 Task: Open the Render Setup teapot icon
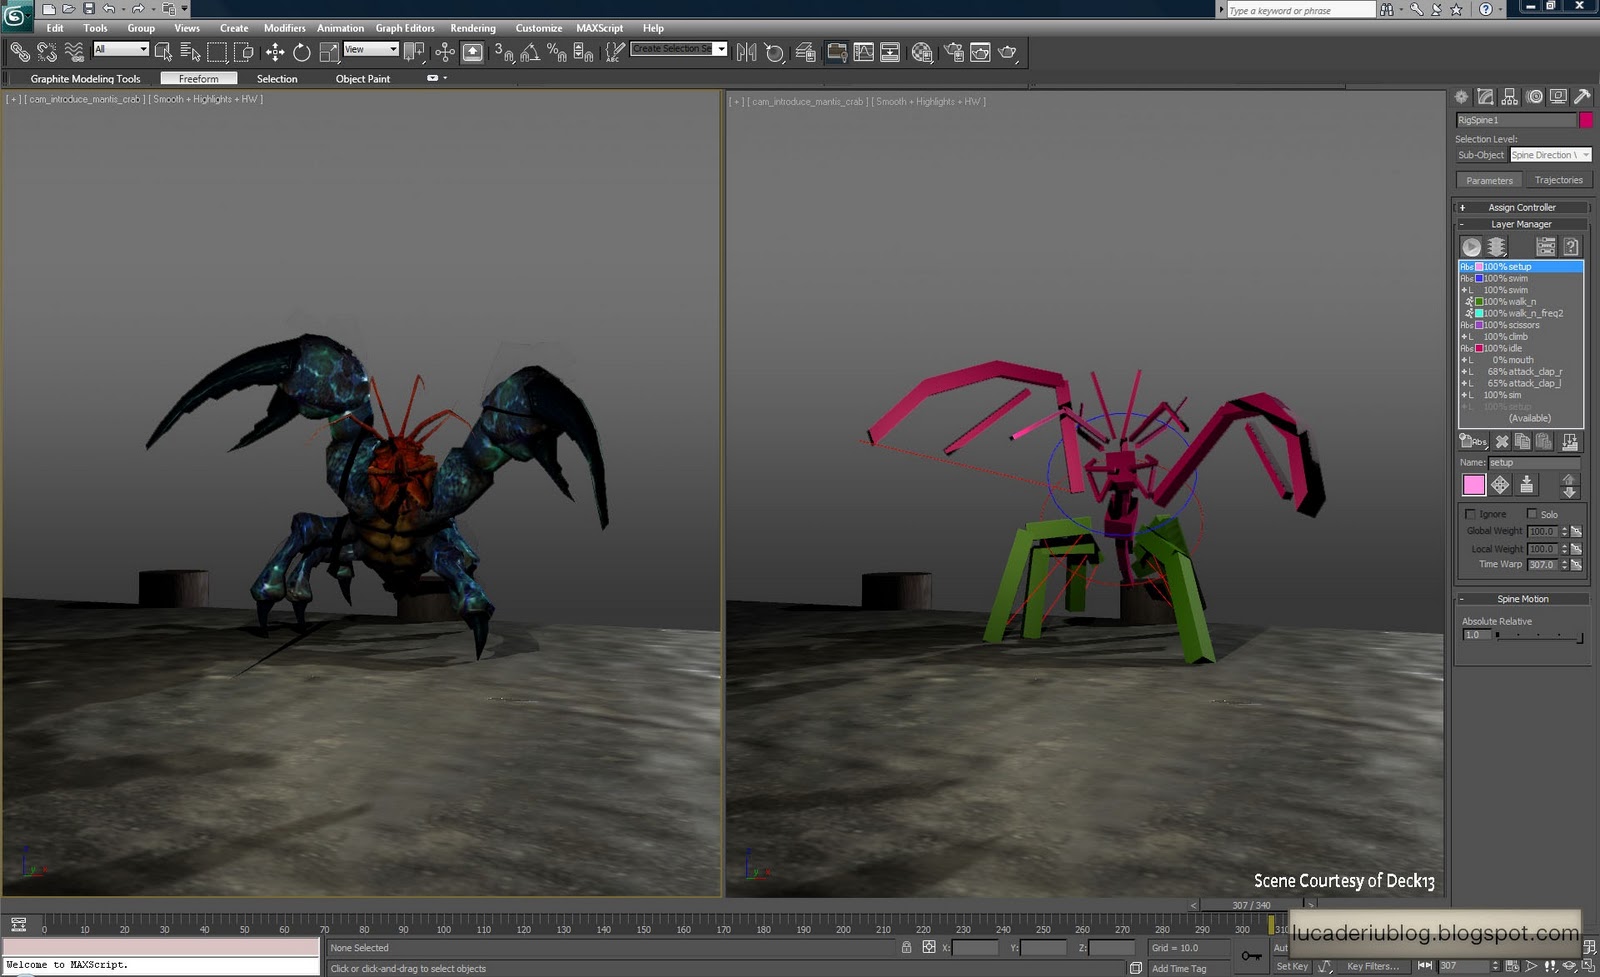(x=953, y=52)
